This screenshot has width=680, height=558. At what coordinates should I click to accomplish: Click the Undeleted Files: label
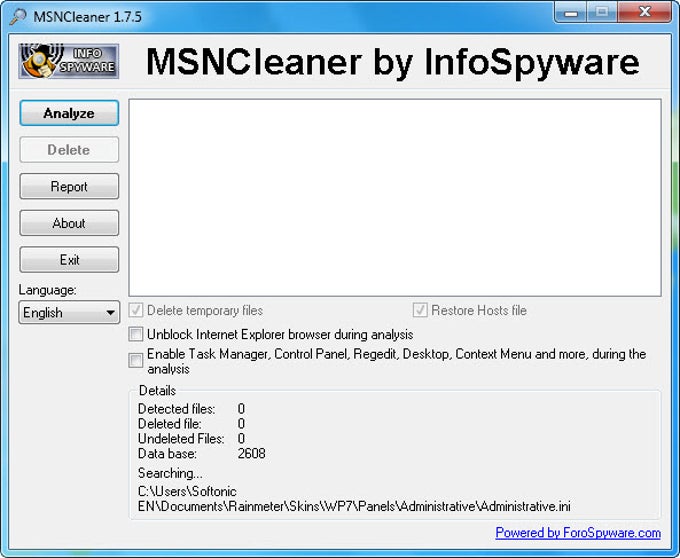coord(181,439)
